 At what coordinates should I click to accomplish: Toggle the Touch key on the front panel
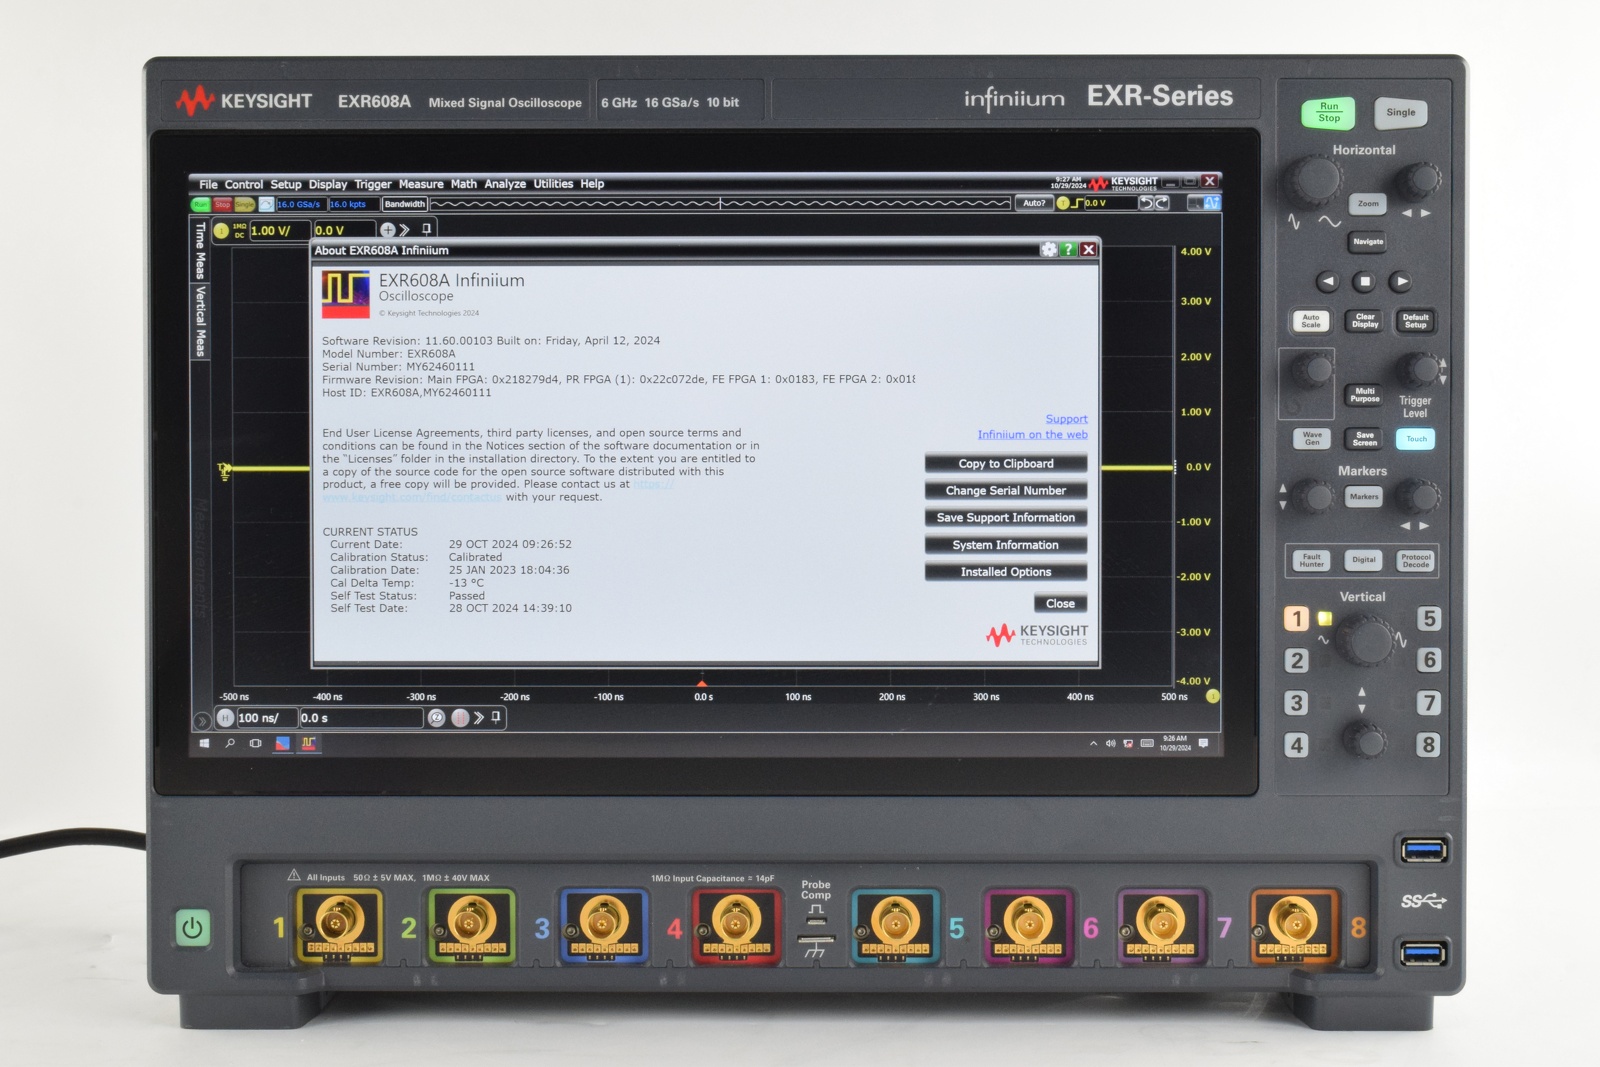click(x=1416, y=439)
